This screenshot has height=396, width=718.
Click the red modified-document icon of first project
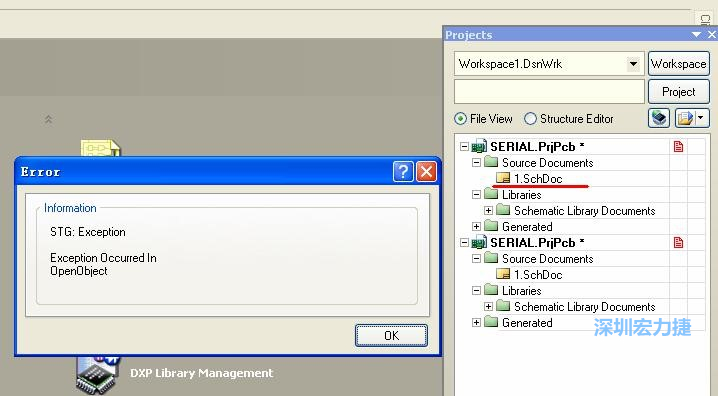pyautogui.click(x=678, y=146)
